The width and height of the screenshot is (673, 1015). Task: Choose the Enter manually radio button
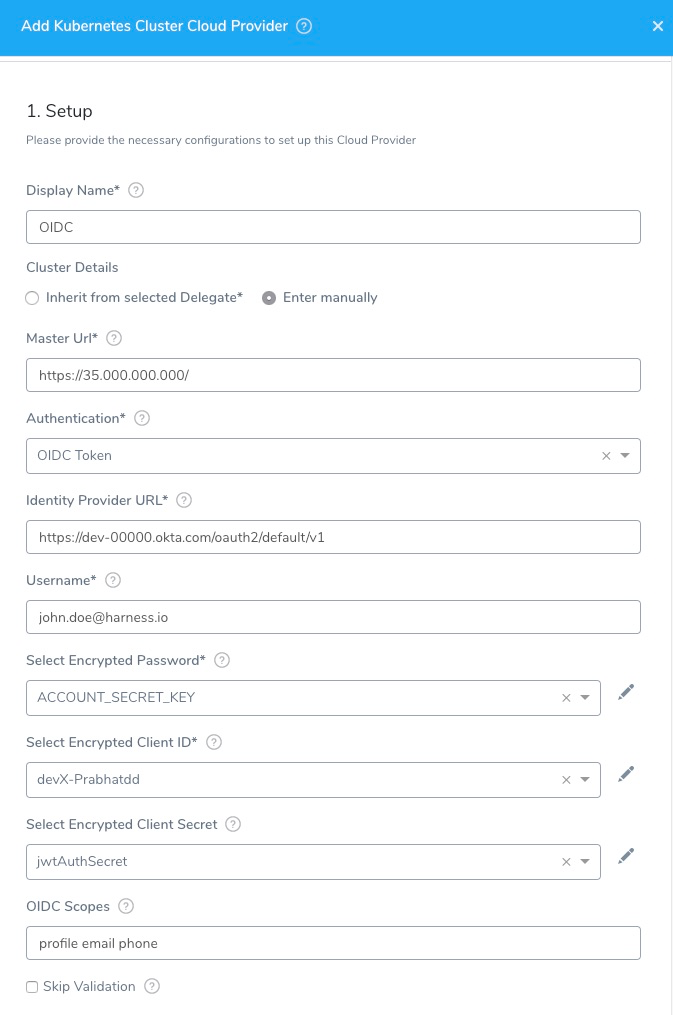click(x=269, y=298)
